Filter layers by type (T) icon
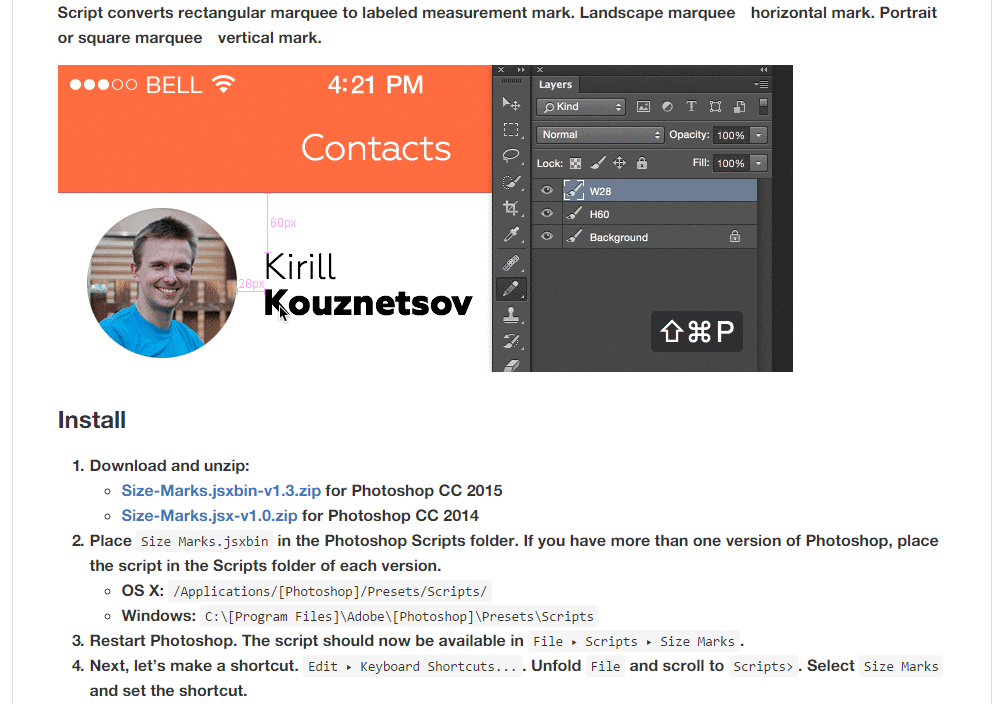The height and width of the screenshot is (704, 1004). click(691, 107)
